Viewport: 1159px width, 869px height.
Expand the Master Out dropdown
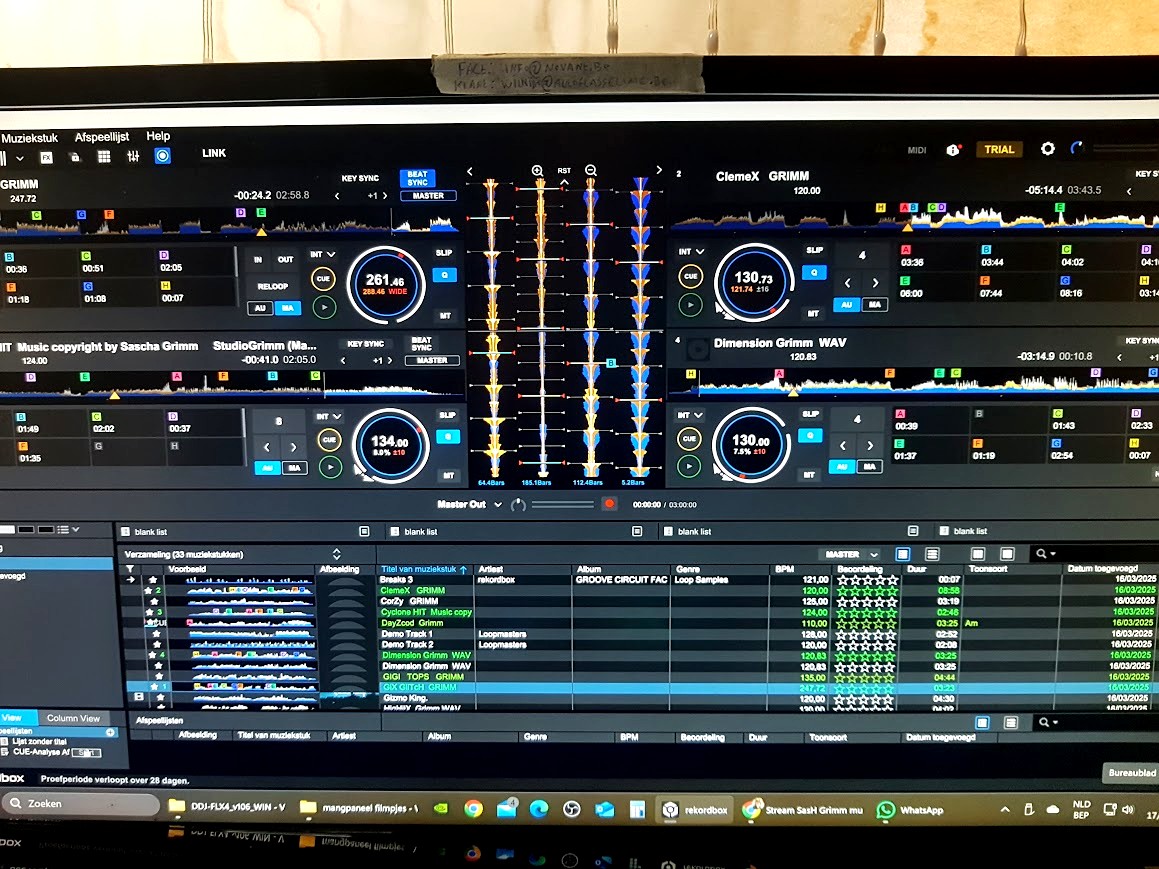(x=498, y=505)
